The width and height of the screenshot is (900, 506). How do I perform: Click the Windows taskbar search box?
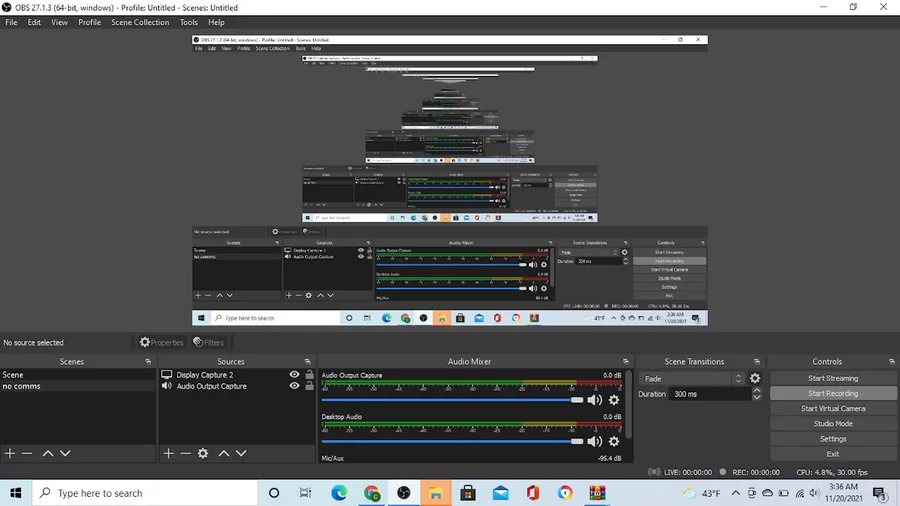pyautogui.click(x=145, y=493)
